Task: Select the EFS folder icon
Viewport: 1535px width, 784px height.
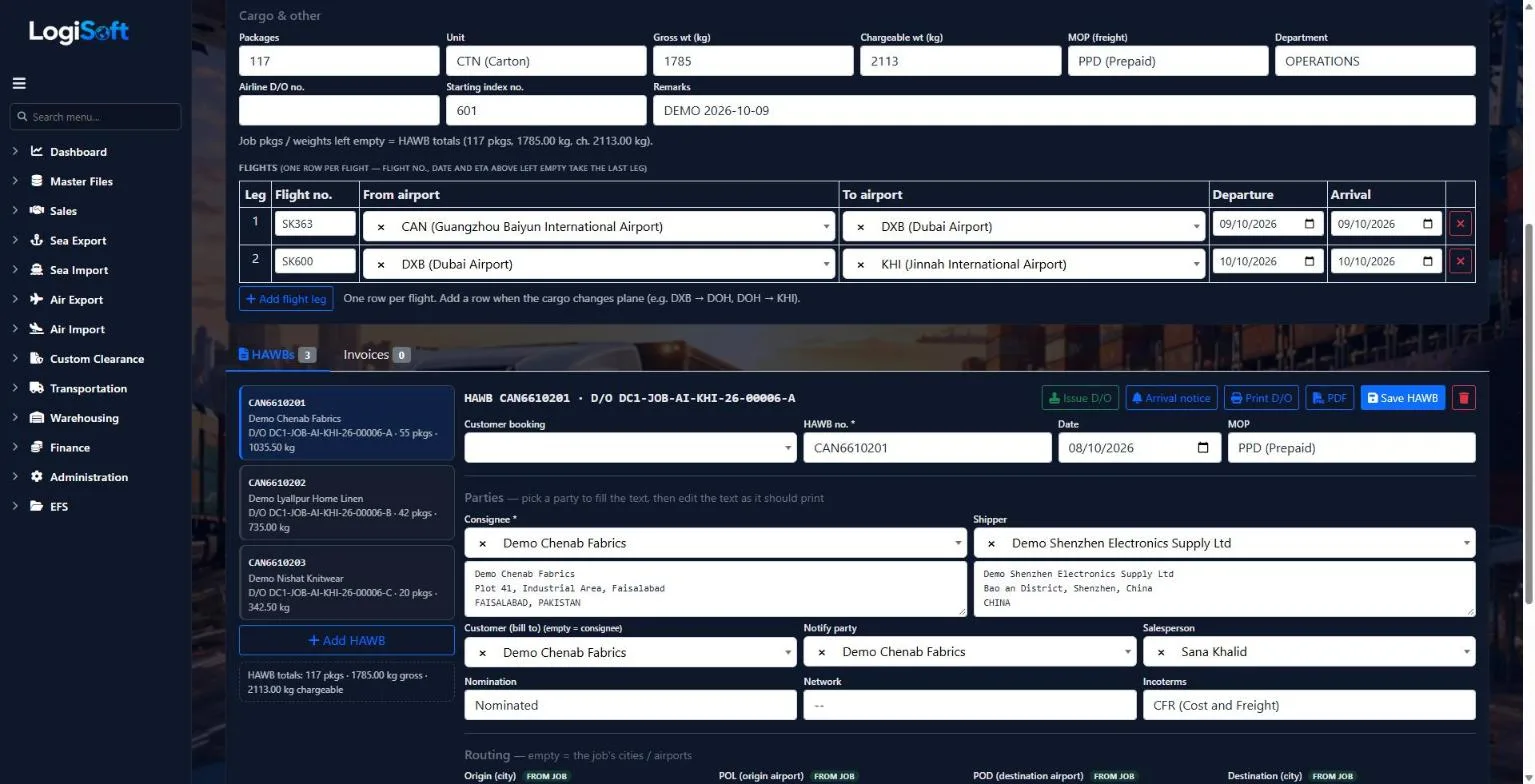Action: pos(37,506)
